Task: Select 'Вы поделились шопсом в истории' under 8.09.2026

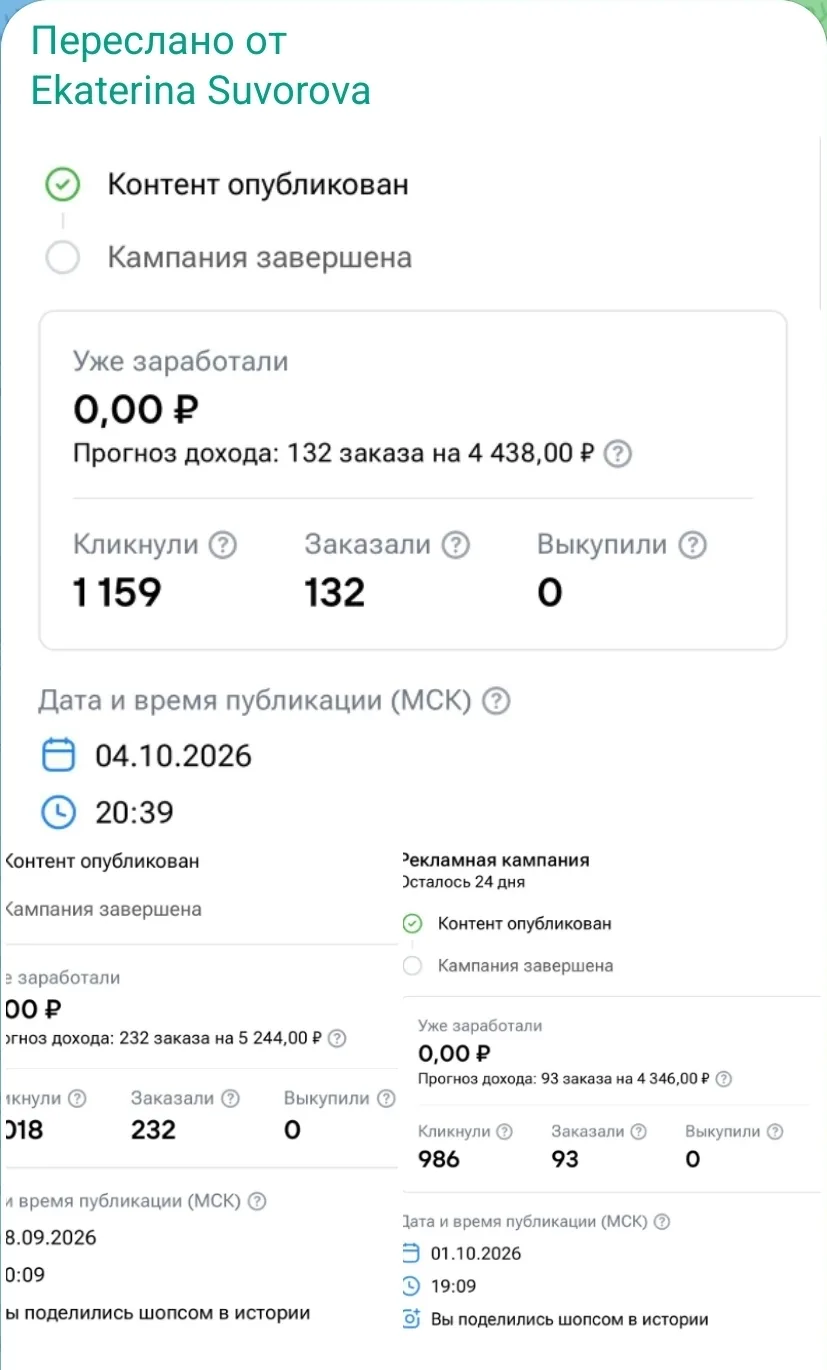Action: tap(158, 1313)
